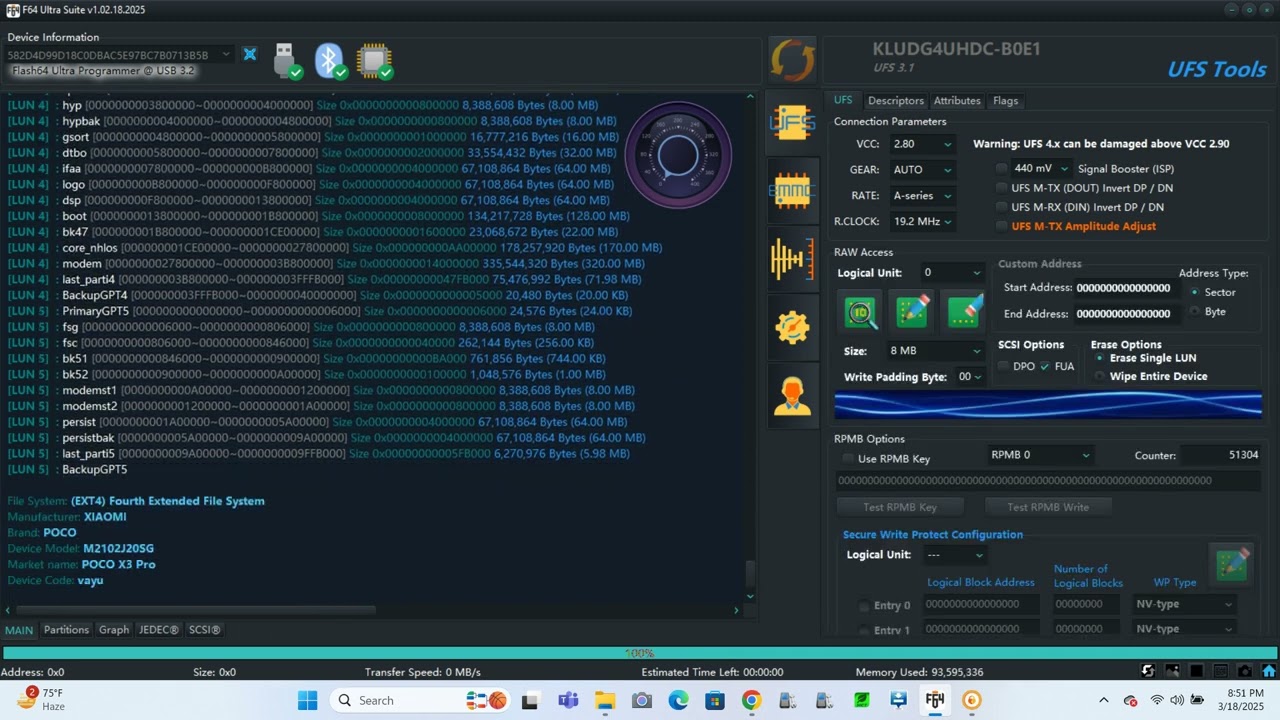This screenshot has width=1280, height=720.
Task: Open the support person sidebar icon
Action: tap(792, 396)
